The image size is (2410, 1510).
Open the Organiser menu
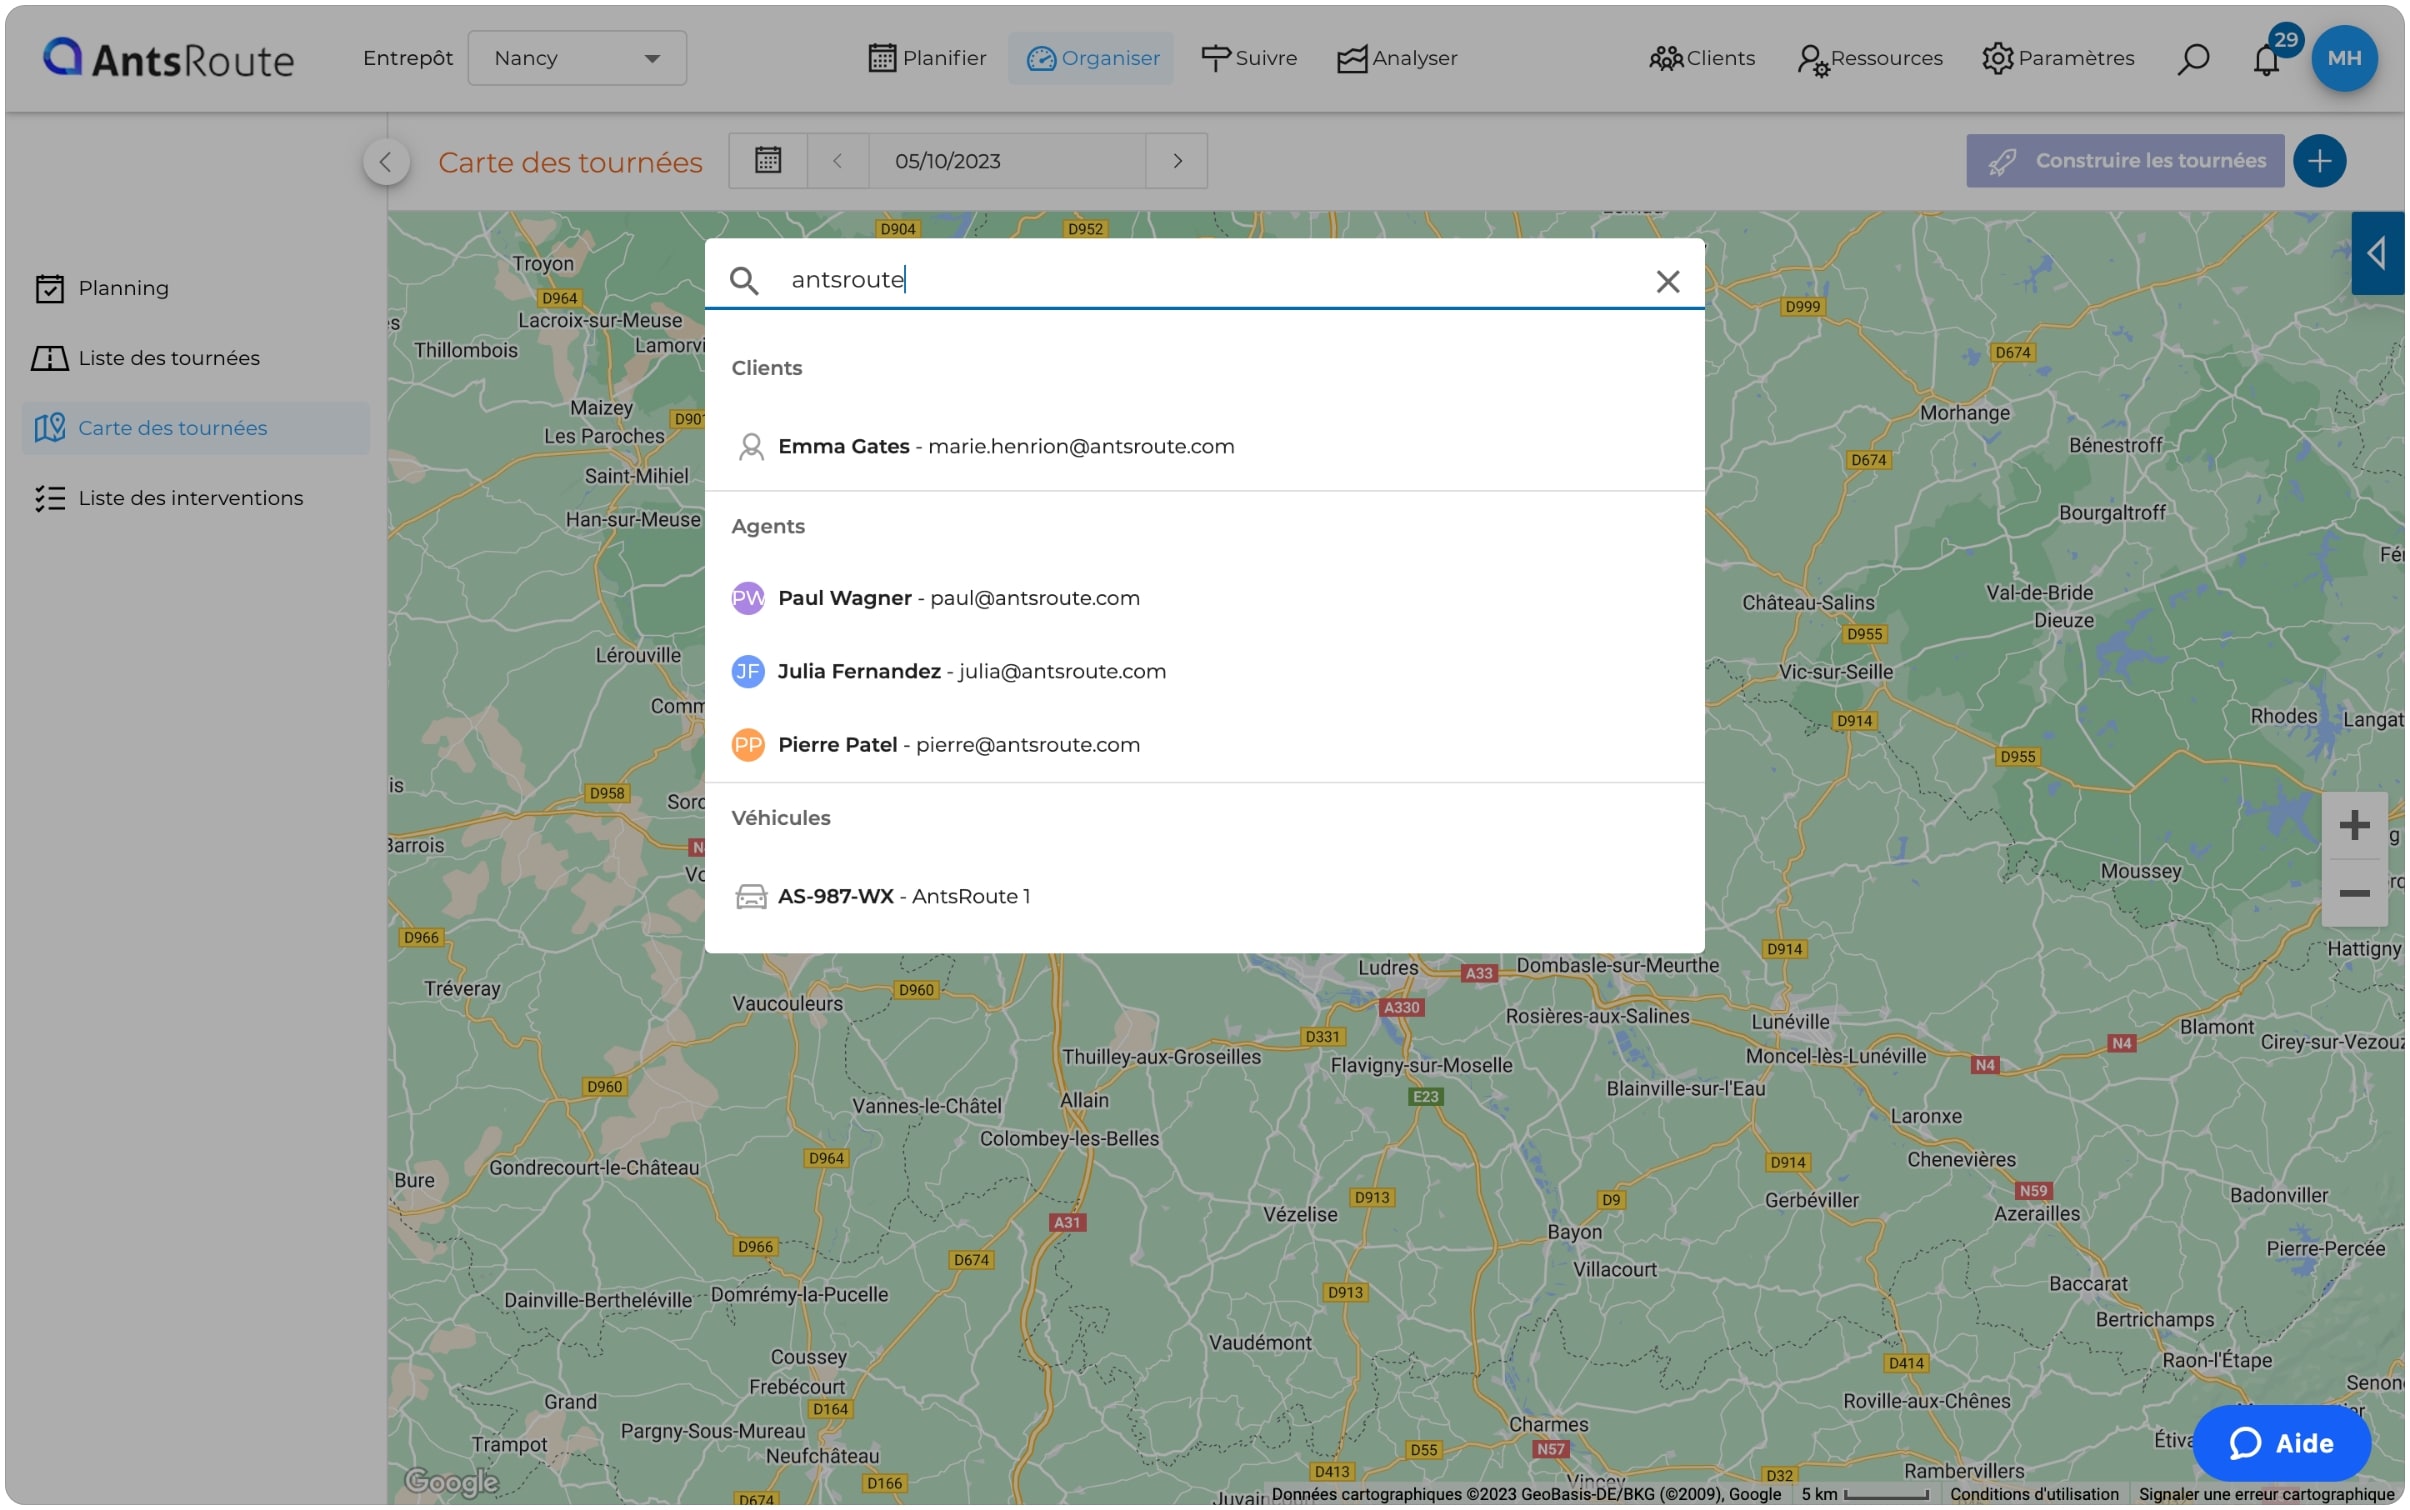tap(1092, 58)
